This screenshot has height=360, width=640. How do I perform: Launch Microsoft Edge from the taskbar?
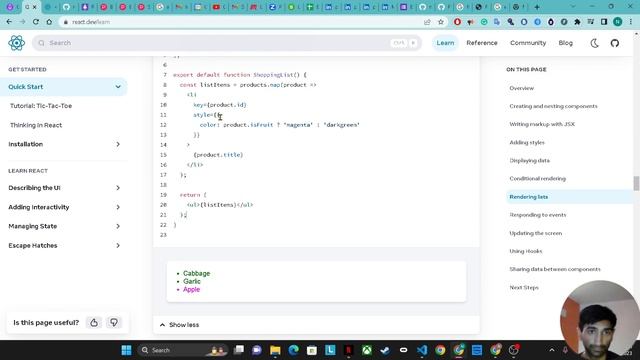293,350
